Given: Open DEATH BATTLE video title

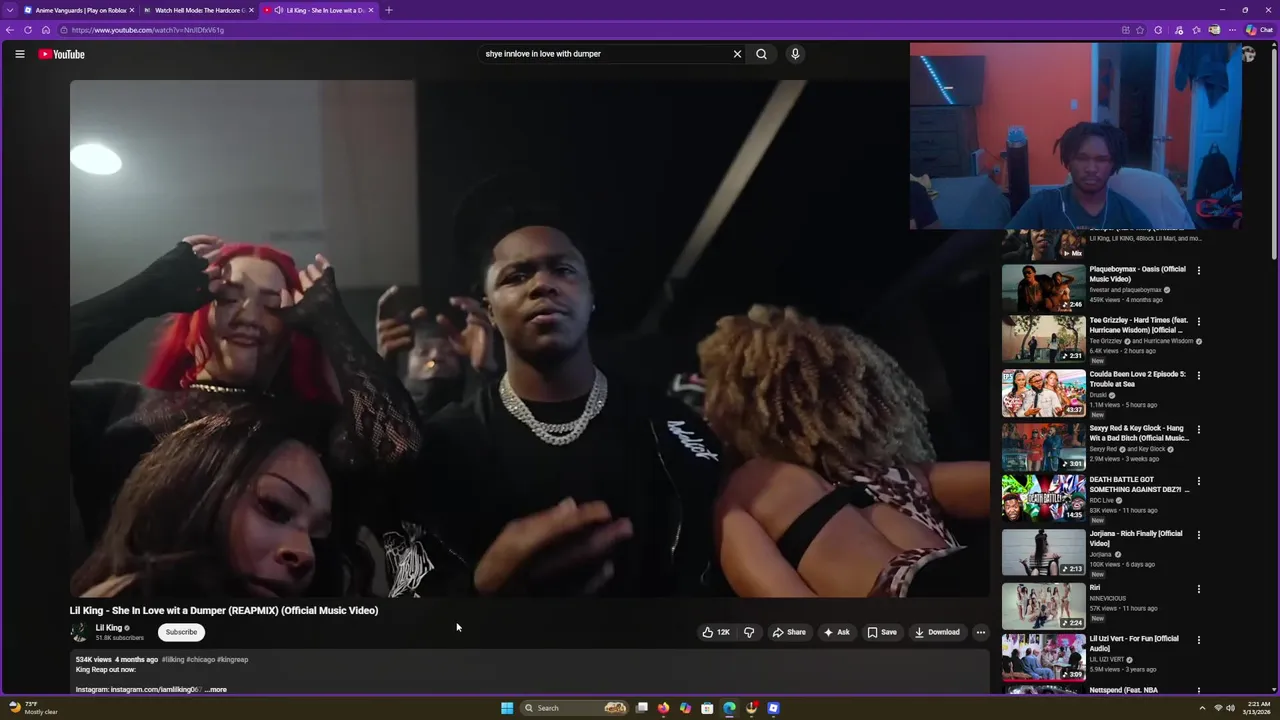Looking at the screenshot, I should [1139, 485].
